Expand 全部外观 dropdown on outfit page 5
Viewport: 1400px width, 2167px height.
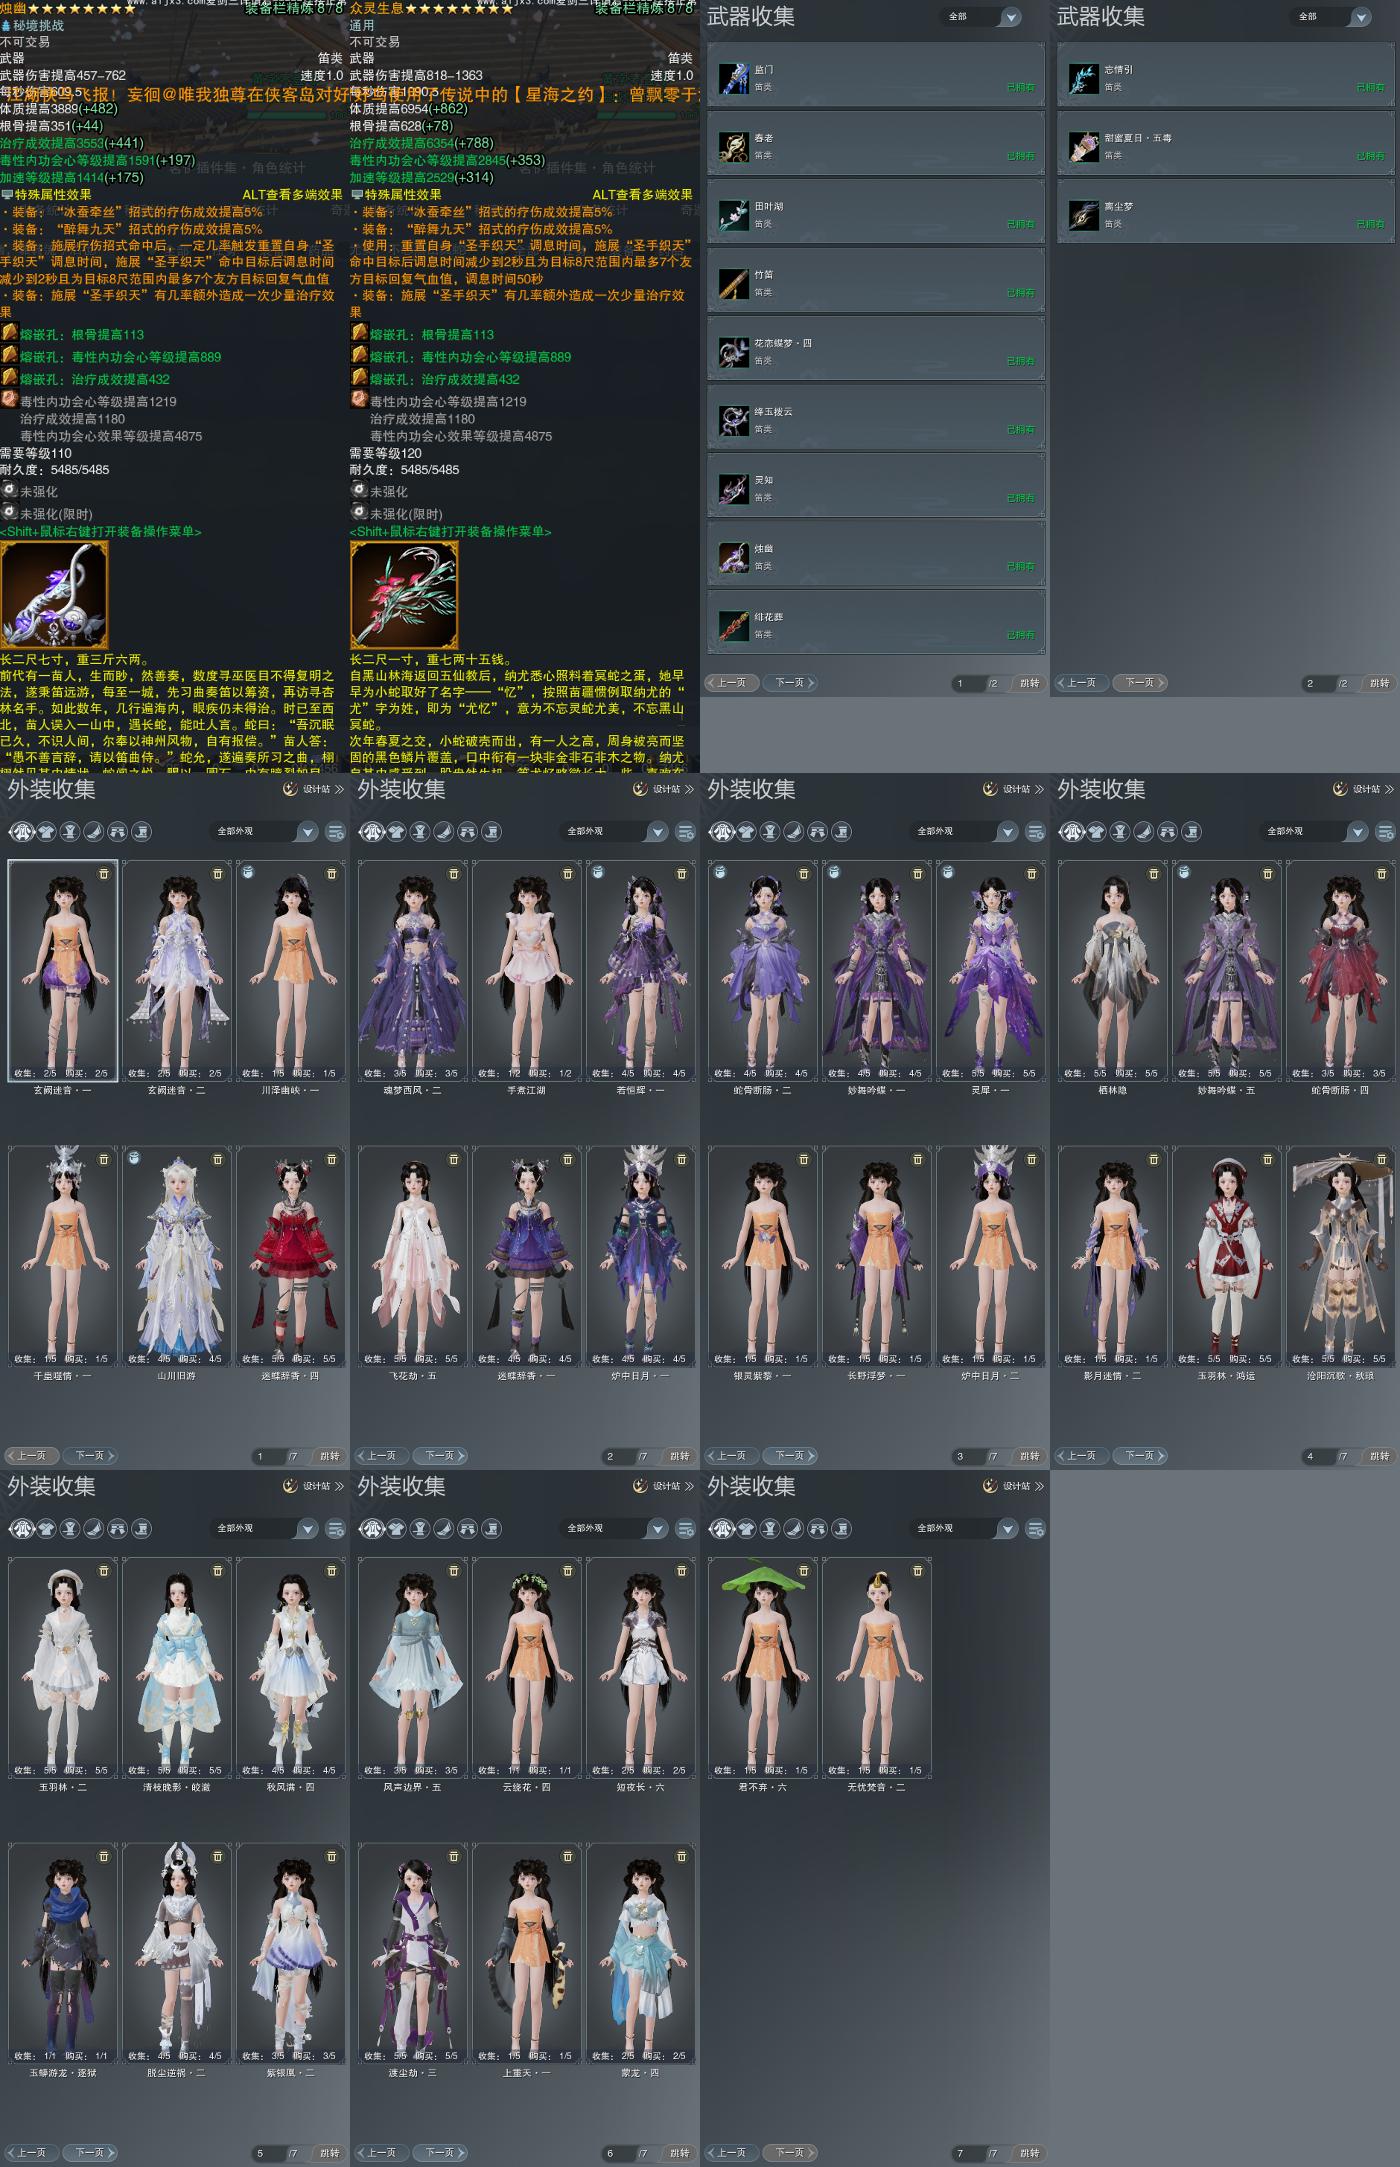[265, 1529]
